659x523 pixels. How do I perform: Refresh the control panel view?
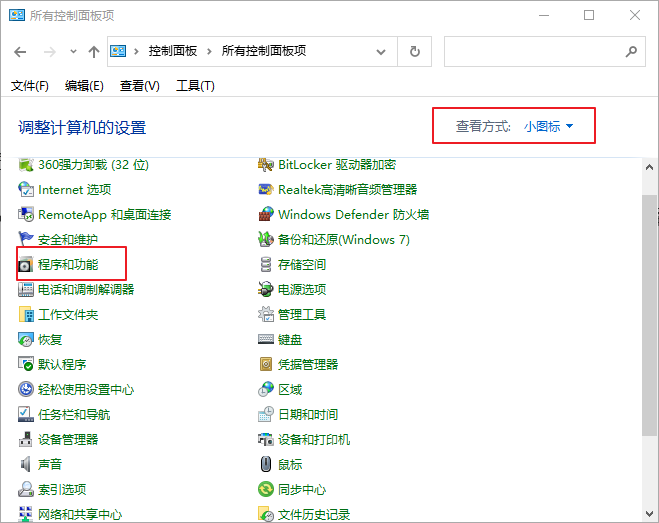(x=415, y=52)
